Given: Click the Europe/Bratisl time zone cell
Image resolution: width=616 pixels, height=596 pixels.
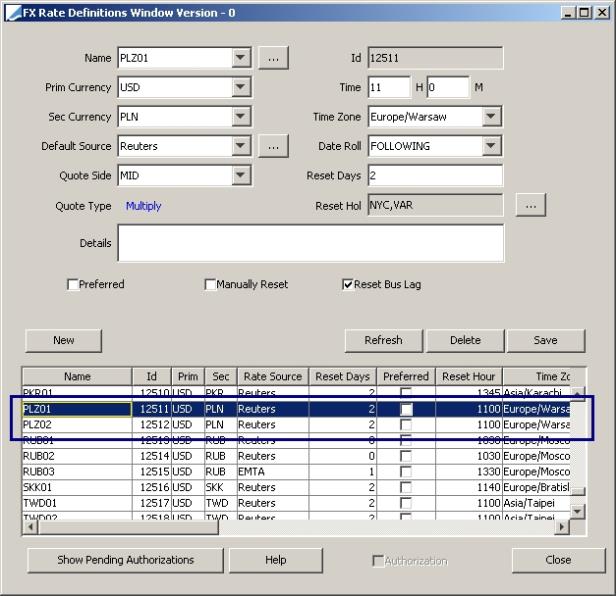Looking at the screenshot, I should (536, 488).
